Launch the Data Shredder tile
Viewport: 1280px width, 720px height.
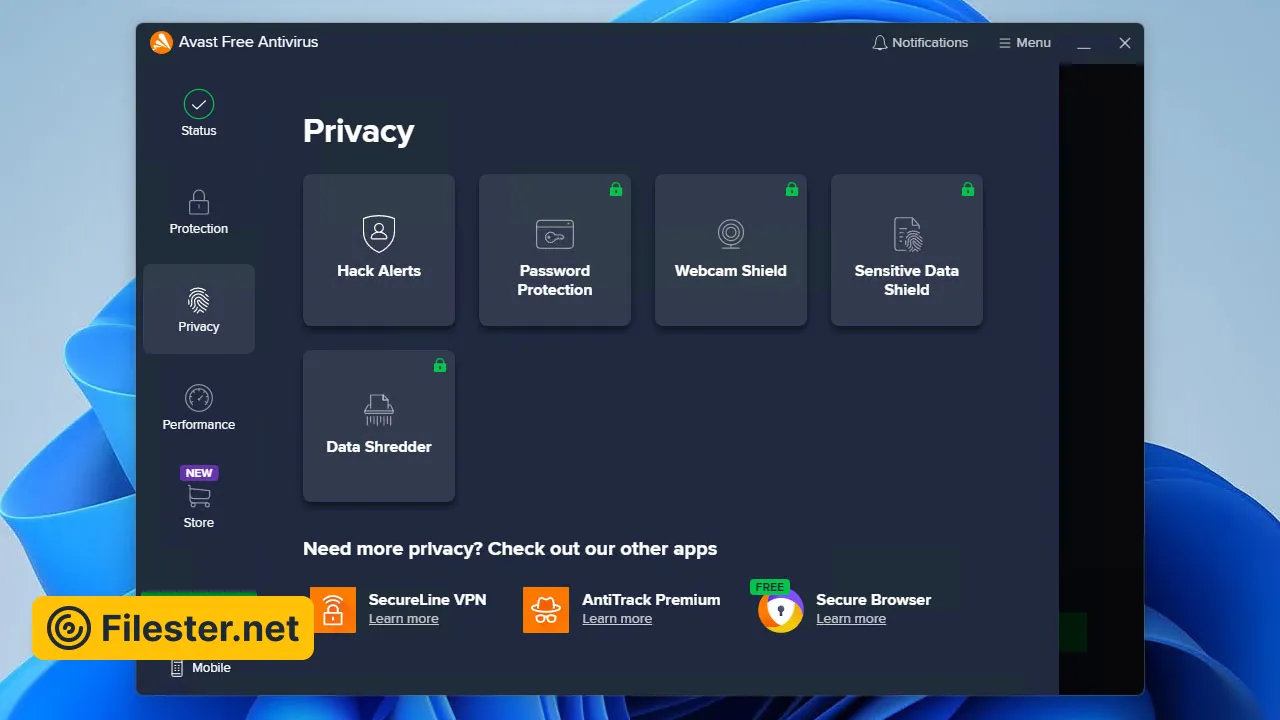[x=379, y=426]
